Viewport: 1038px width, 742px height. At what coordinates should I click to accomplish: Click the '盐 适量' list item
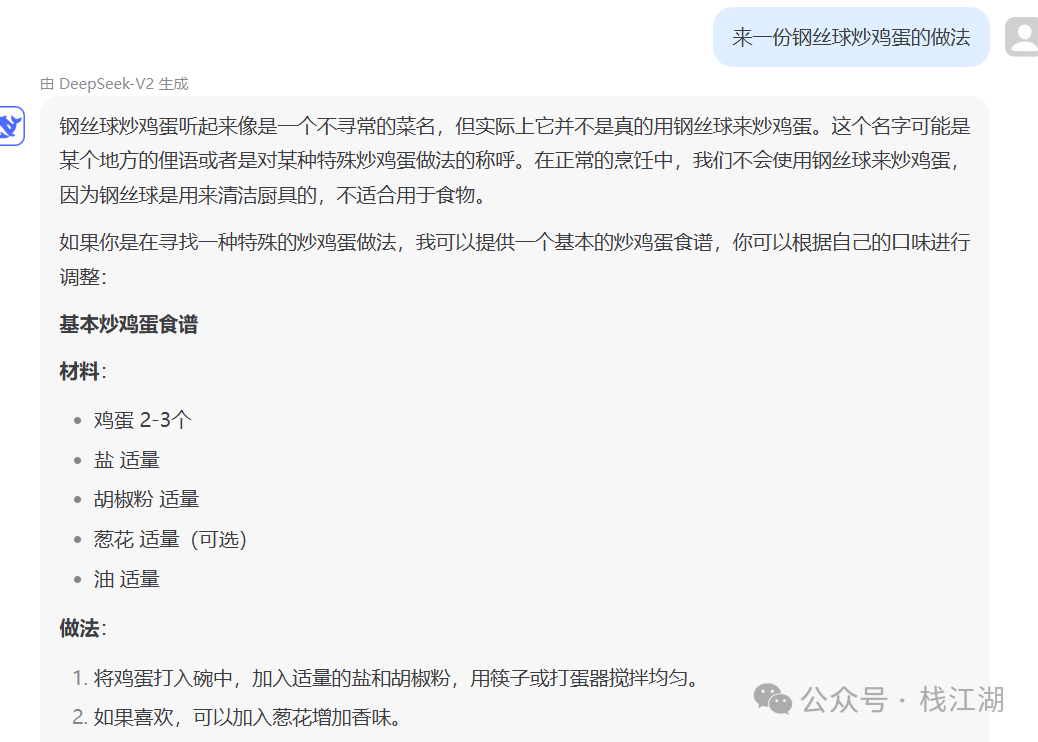pos(126,460)
